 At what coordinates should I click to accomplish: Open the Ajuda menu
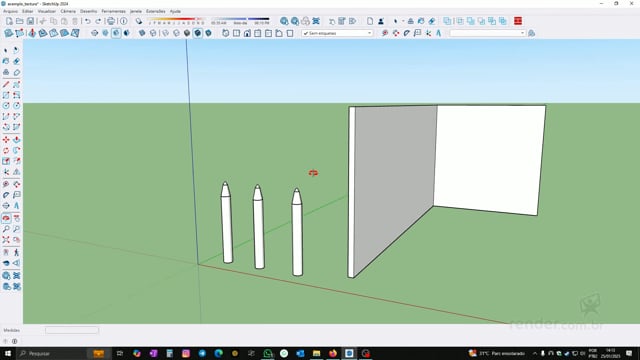click(x=175, y=11)
